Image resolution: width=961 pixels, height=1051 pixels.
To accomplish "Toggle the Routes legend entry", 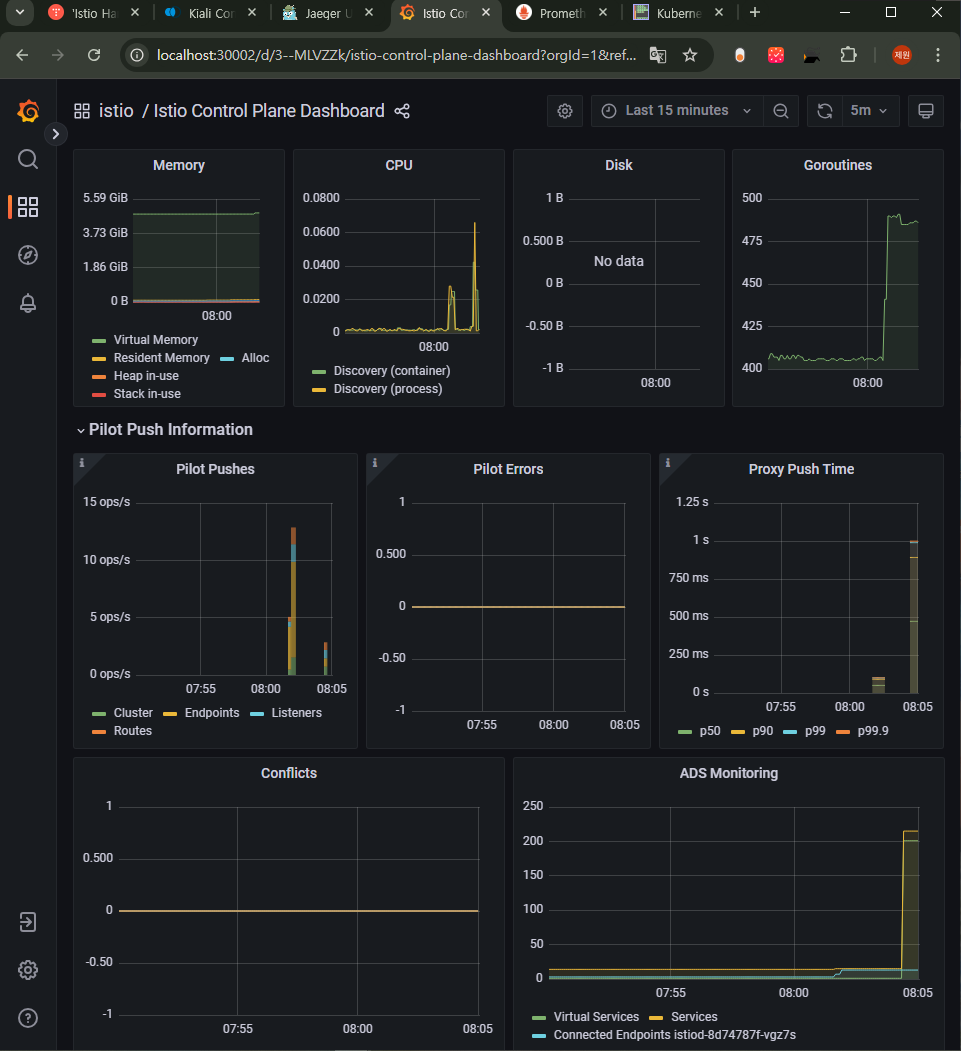I will click(x=133, y=731).
